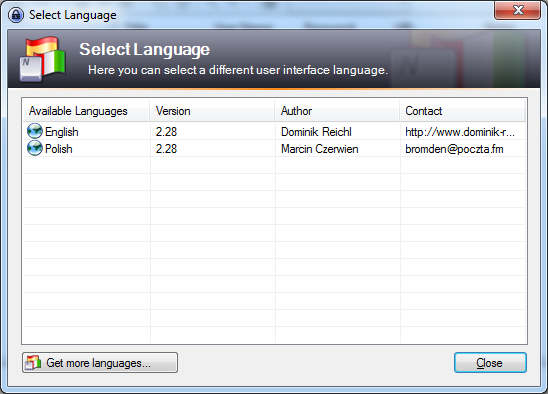Viewport: 548px width, 394px height.
Task: Select the English language row
Action: 274,131
